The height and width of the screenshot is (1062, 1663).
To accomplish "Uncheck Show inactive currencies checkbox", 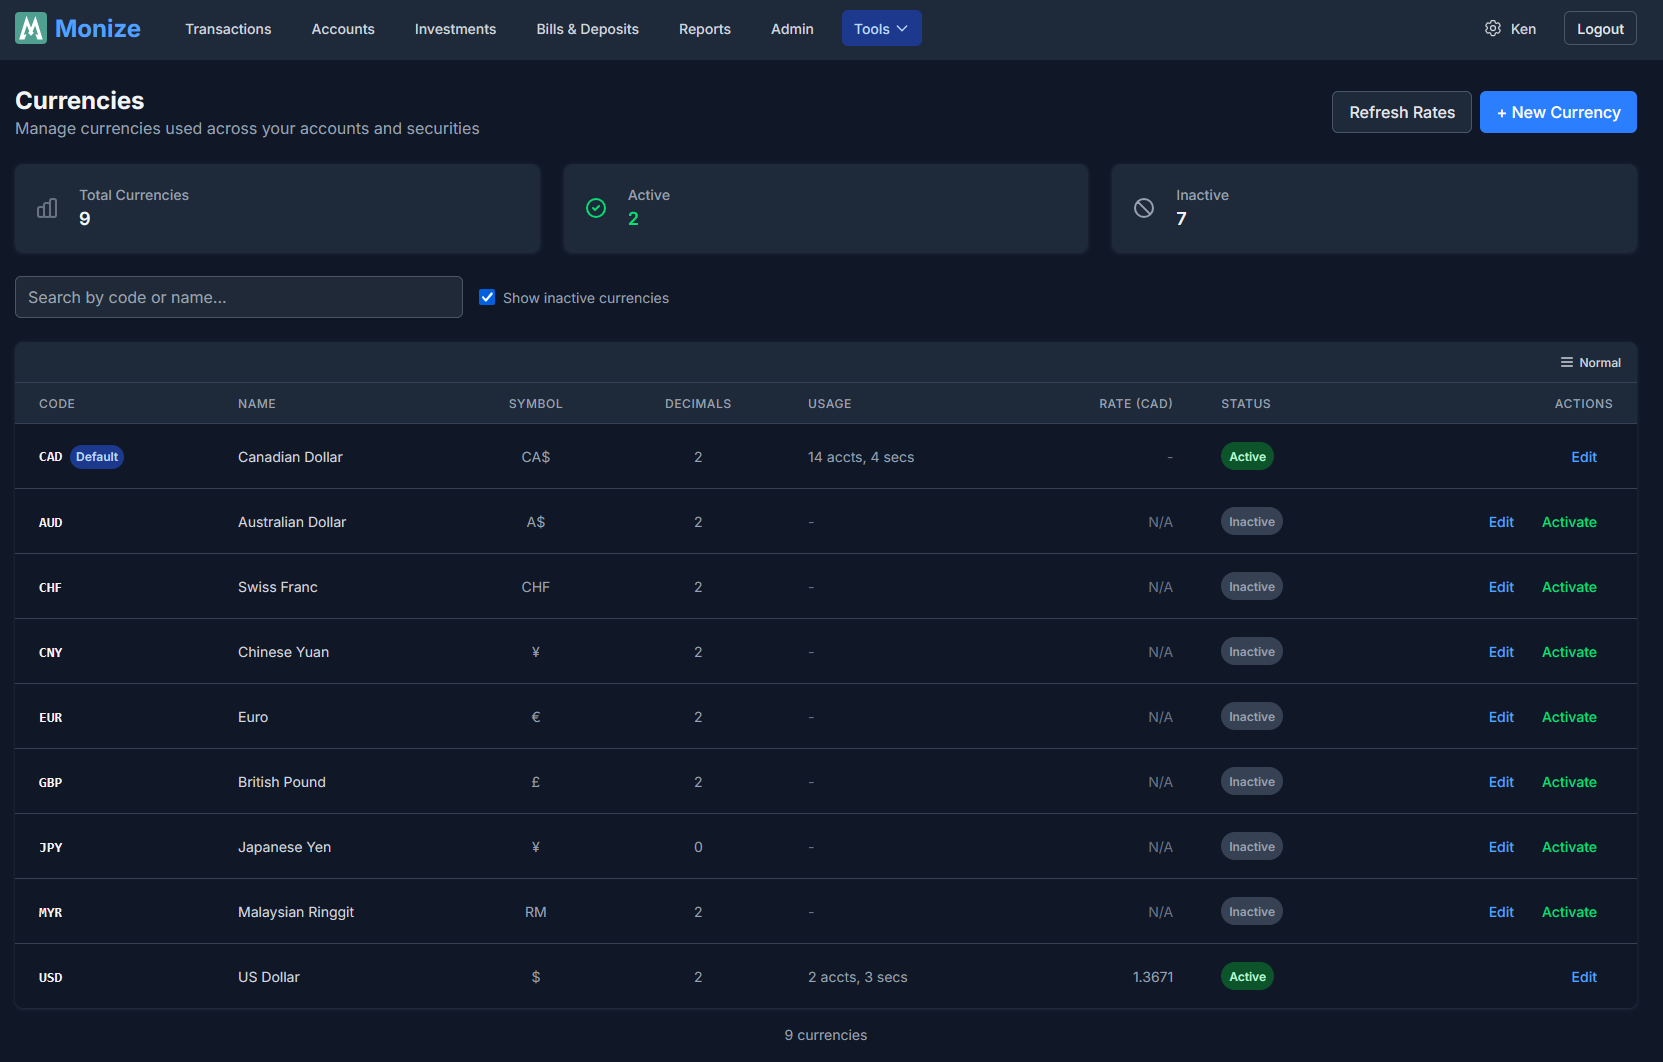I will coord(487,297).
